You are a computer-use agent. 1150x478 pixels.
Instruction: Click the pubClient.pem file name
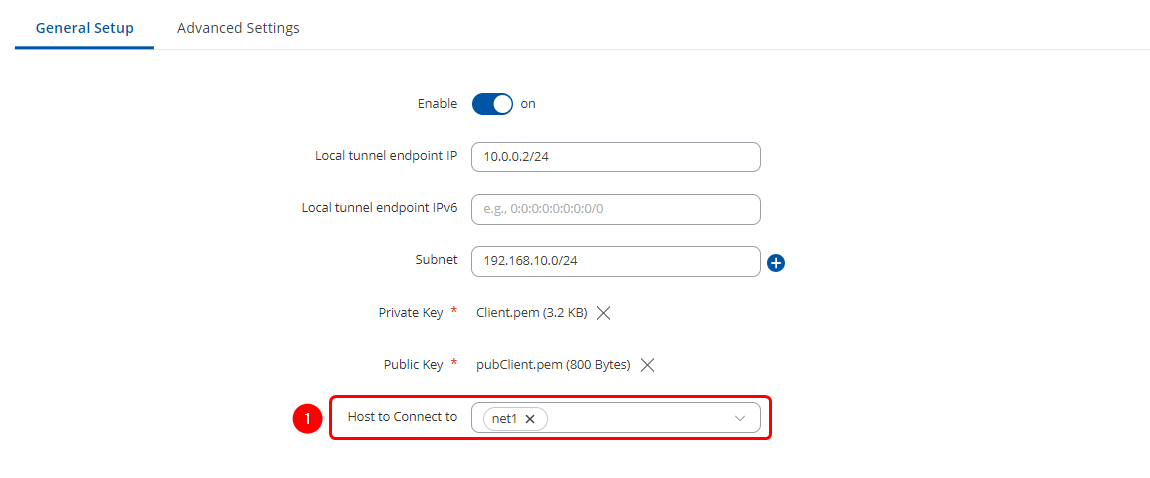coord(553,365)
